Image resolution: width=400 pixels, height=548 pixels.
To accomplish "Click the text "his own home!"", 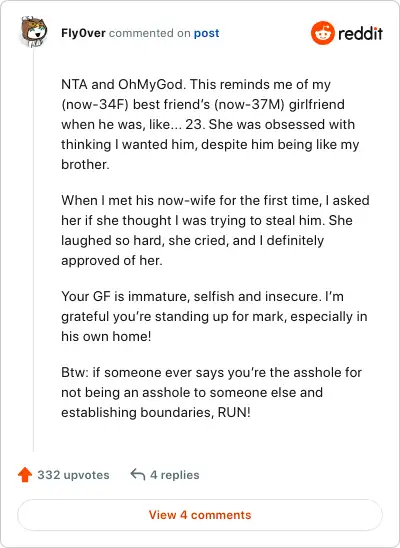I will pos(106,336).
